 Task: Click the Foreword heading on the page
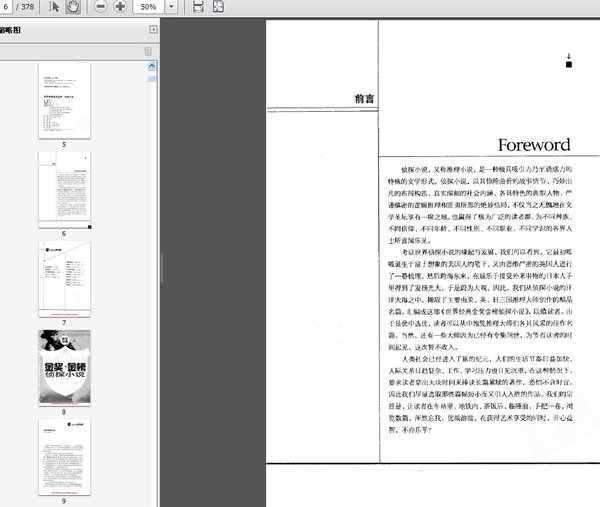pyautogui.click(x=534, y=145)
